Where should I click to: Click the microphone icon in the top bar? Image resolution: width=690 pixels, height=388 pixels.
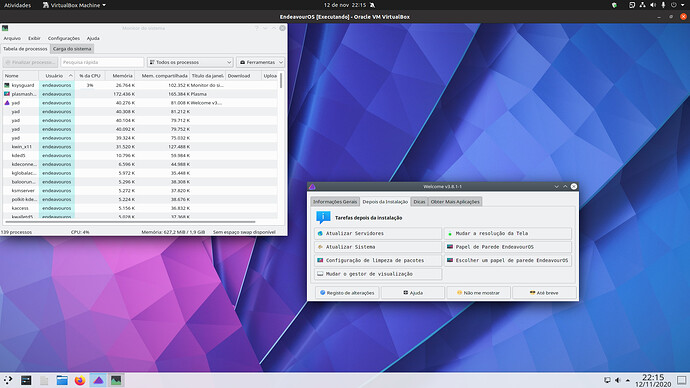663,5
